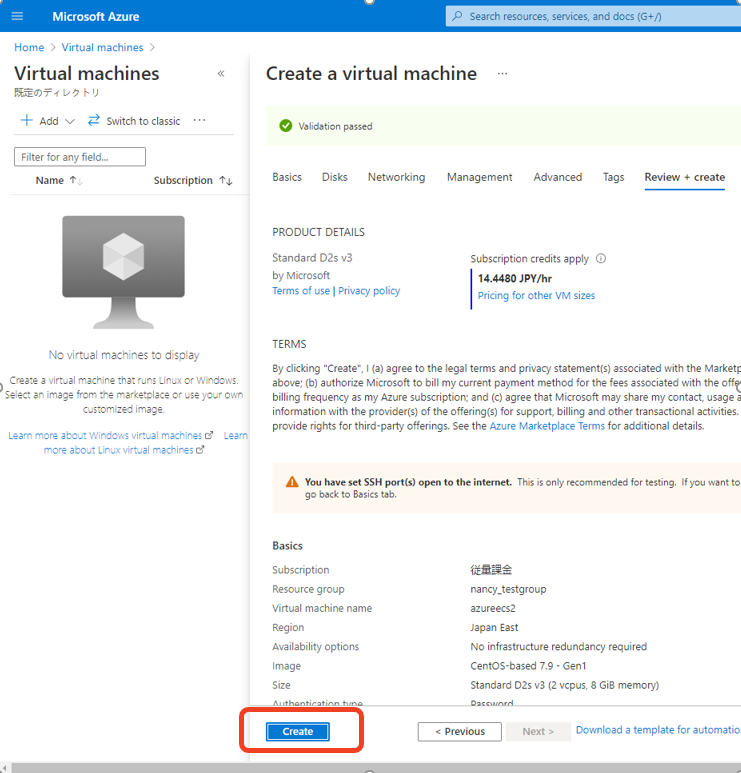Collapse the Virtual machines panel
The width and height of the screenshot is (741, 773).
(x=221, y=74)
